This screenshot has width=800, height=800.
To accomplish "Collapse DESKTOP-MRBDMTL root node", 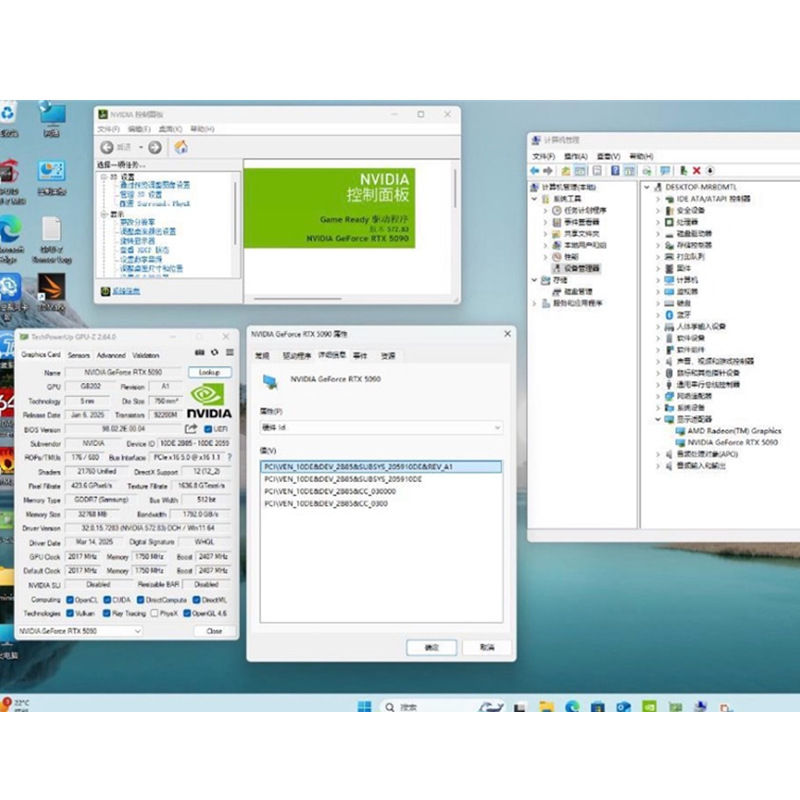I will [647, 187].
